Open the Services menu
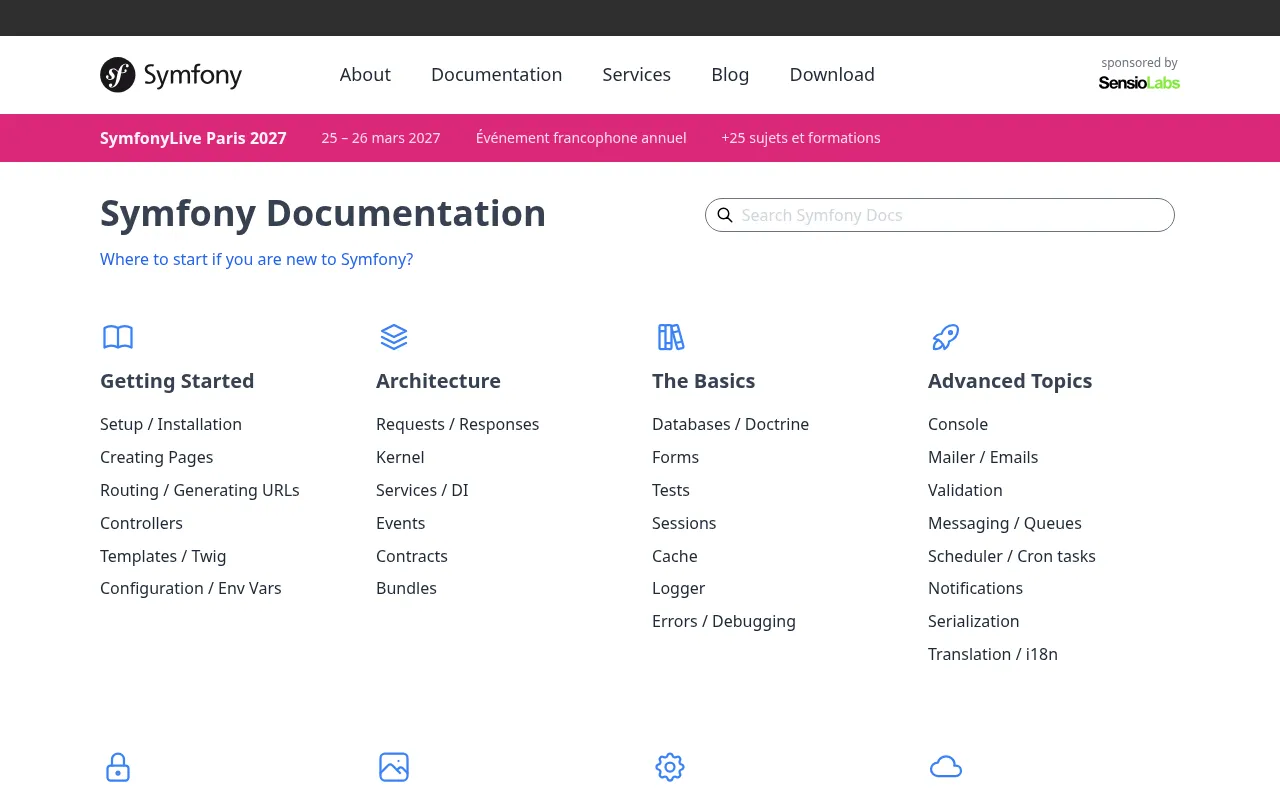Screen dimensions: 1280x800 click(x=636, y=75)
